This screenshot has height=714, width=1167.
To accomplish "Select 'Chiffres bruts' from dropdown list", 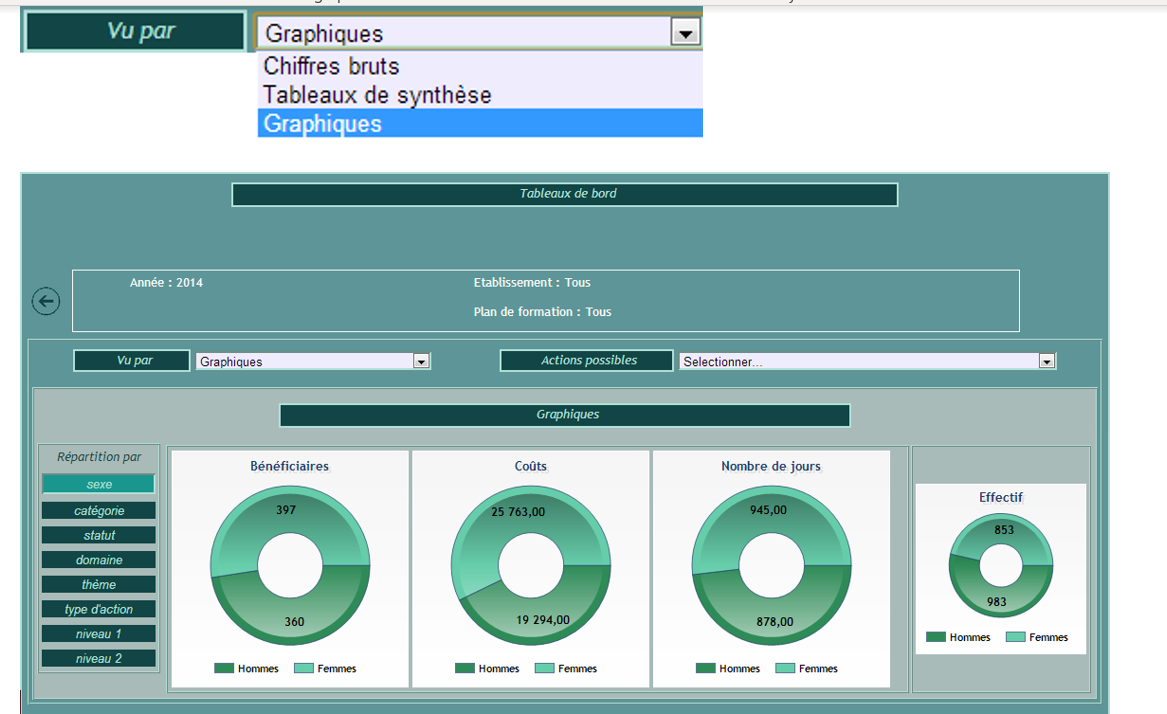I will 331,67.
